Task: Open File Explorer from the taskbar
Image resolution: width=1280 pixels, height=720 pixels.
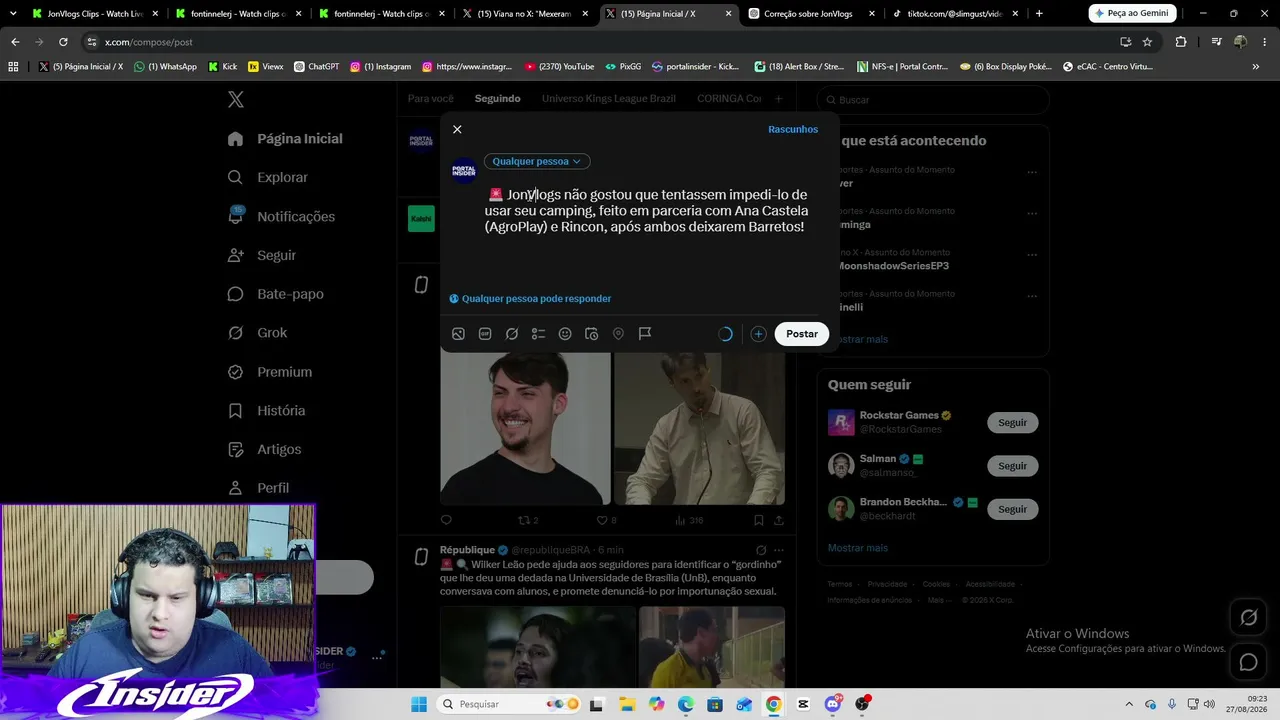Action: (x=626, y=704)
